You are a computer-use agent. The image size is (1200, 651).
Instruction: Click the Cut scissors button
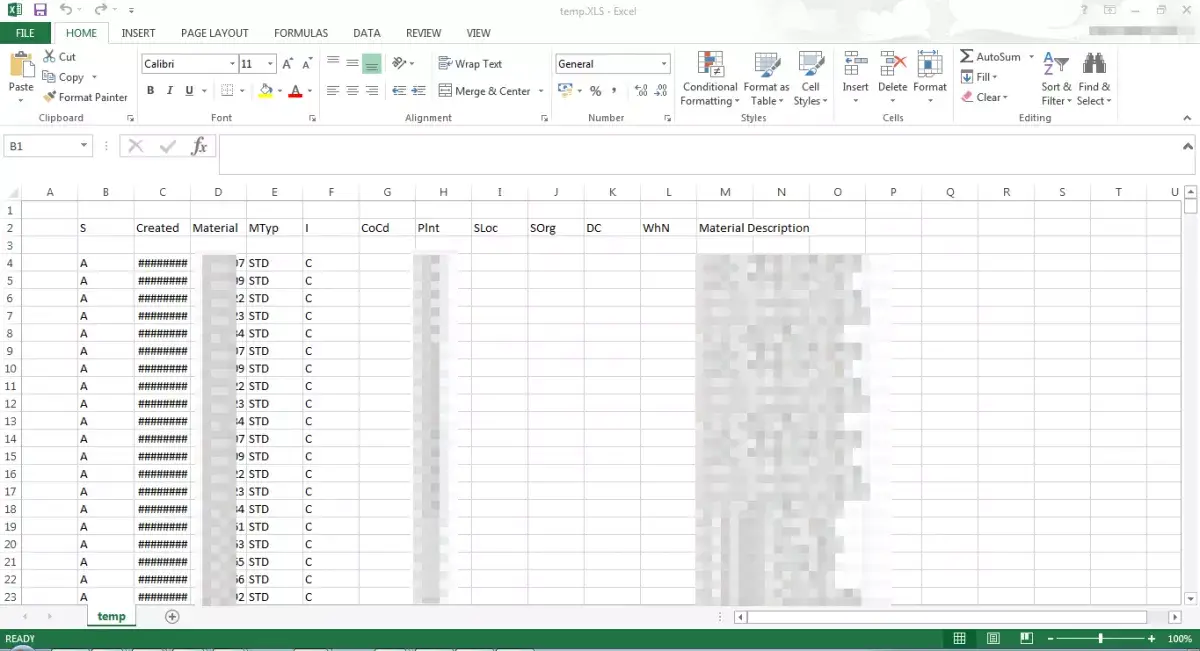coord(60,57)
